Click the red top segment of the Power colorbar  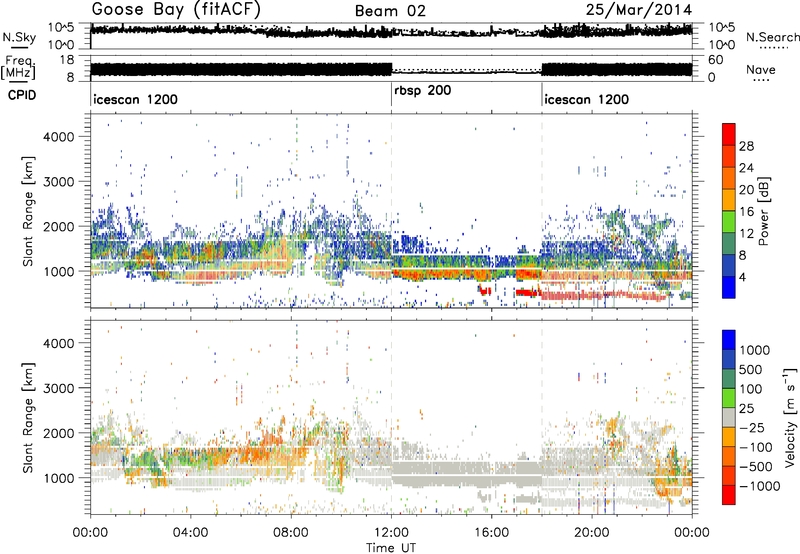pos(729,134)
